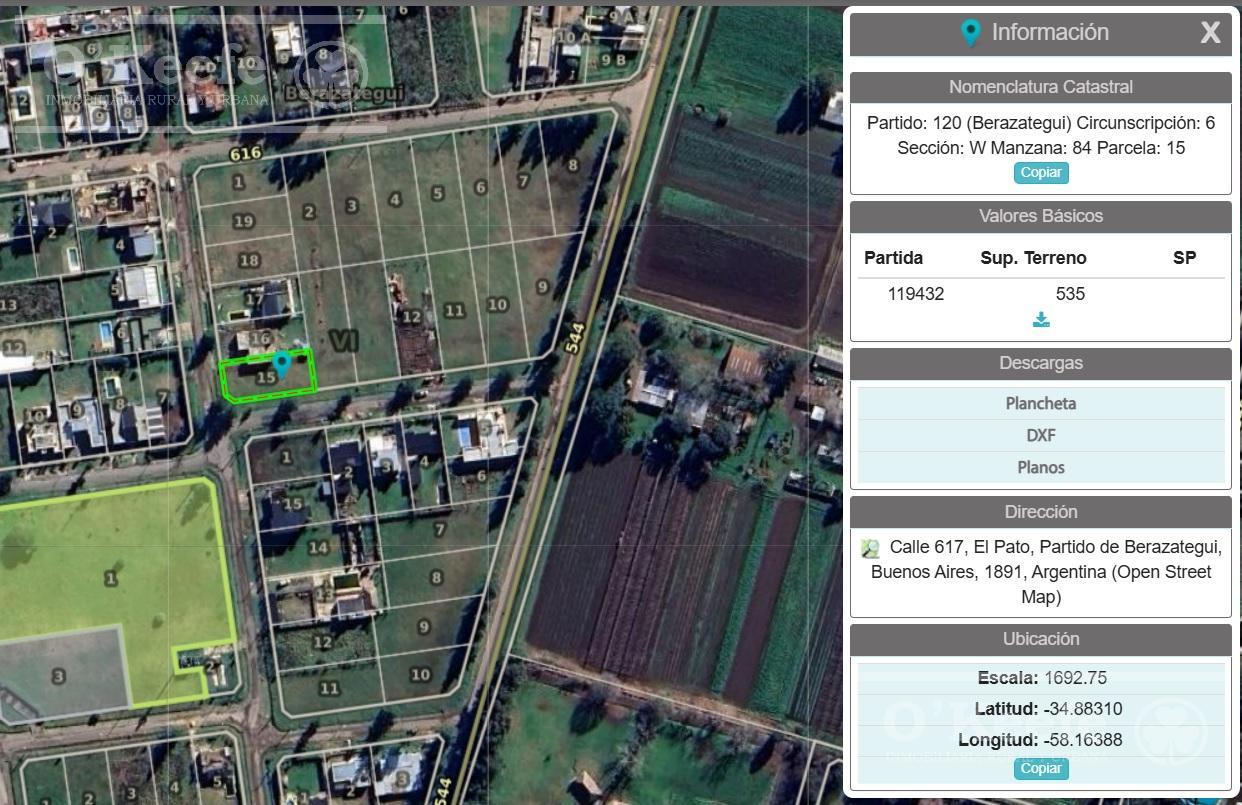Screen dimensions: 1242x805
Task: Select the large green highlighted parcel 1
Action: (x=110, y=578)
